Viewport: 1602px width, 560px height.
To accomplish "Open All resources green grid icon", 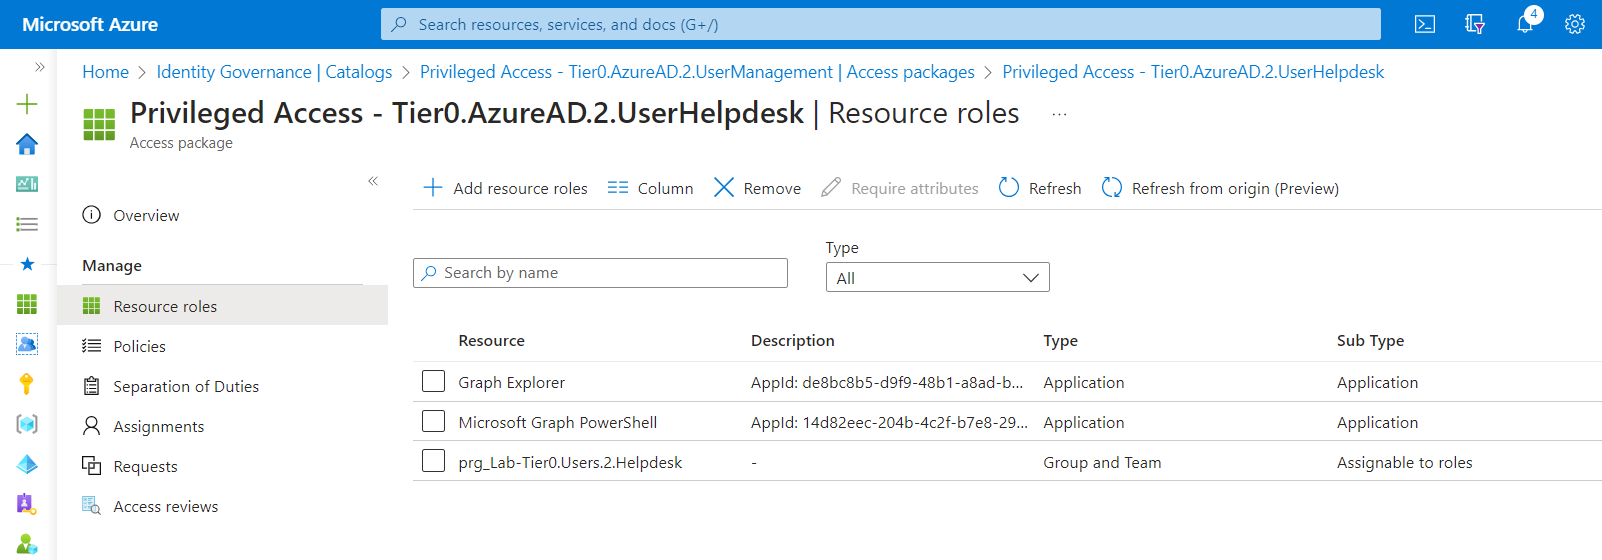I will [27, 304].
